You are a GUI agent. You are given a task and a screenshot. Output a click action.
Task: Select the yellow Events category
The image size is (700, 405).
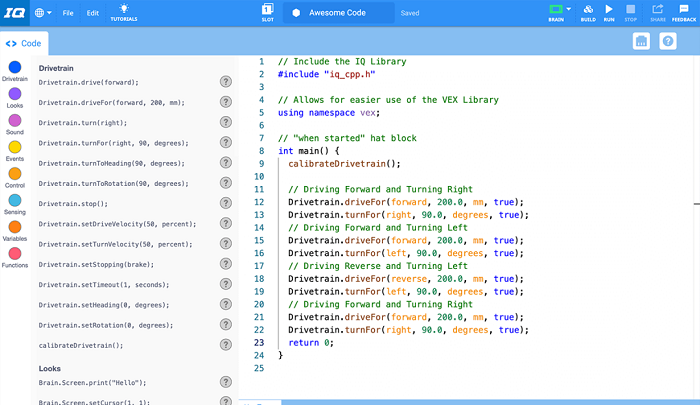pyautogui.click(x=14, y=148)
